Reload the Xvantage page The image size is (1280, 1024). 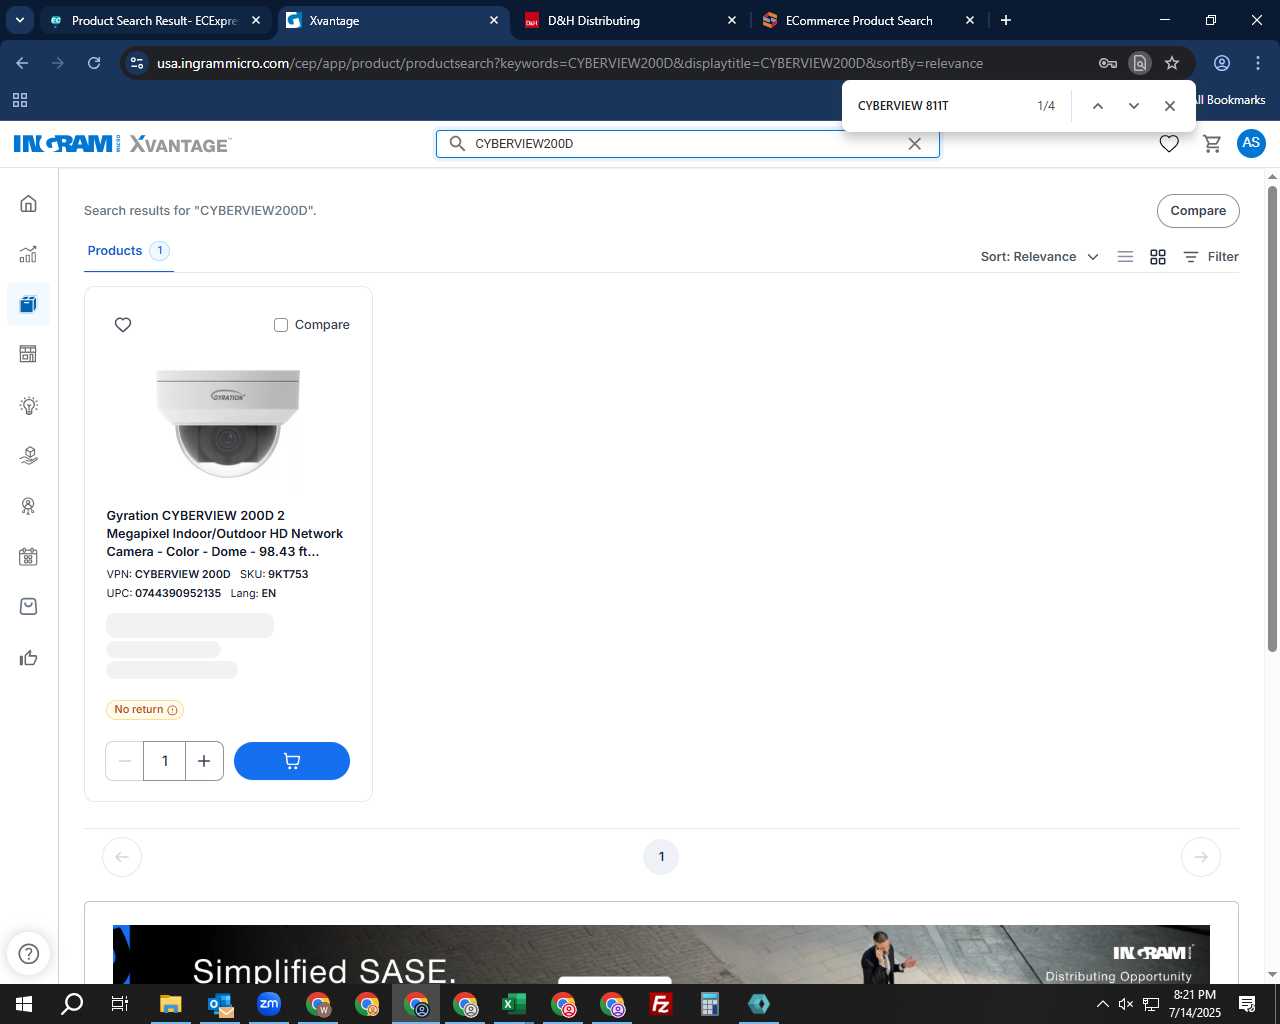pos(94,63)
